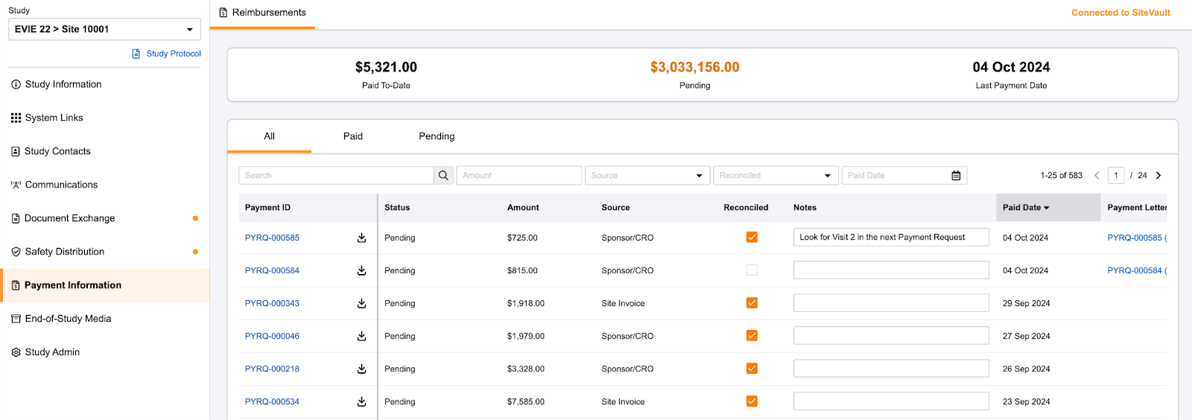
Task: Go to previous page arrow
Action: point(1097,175)
